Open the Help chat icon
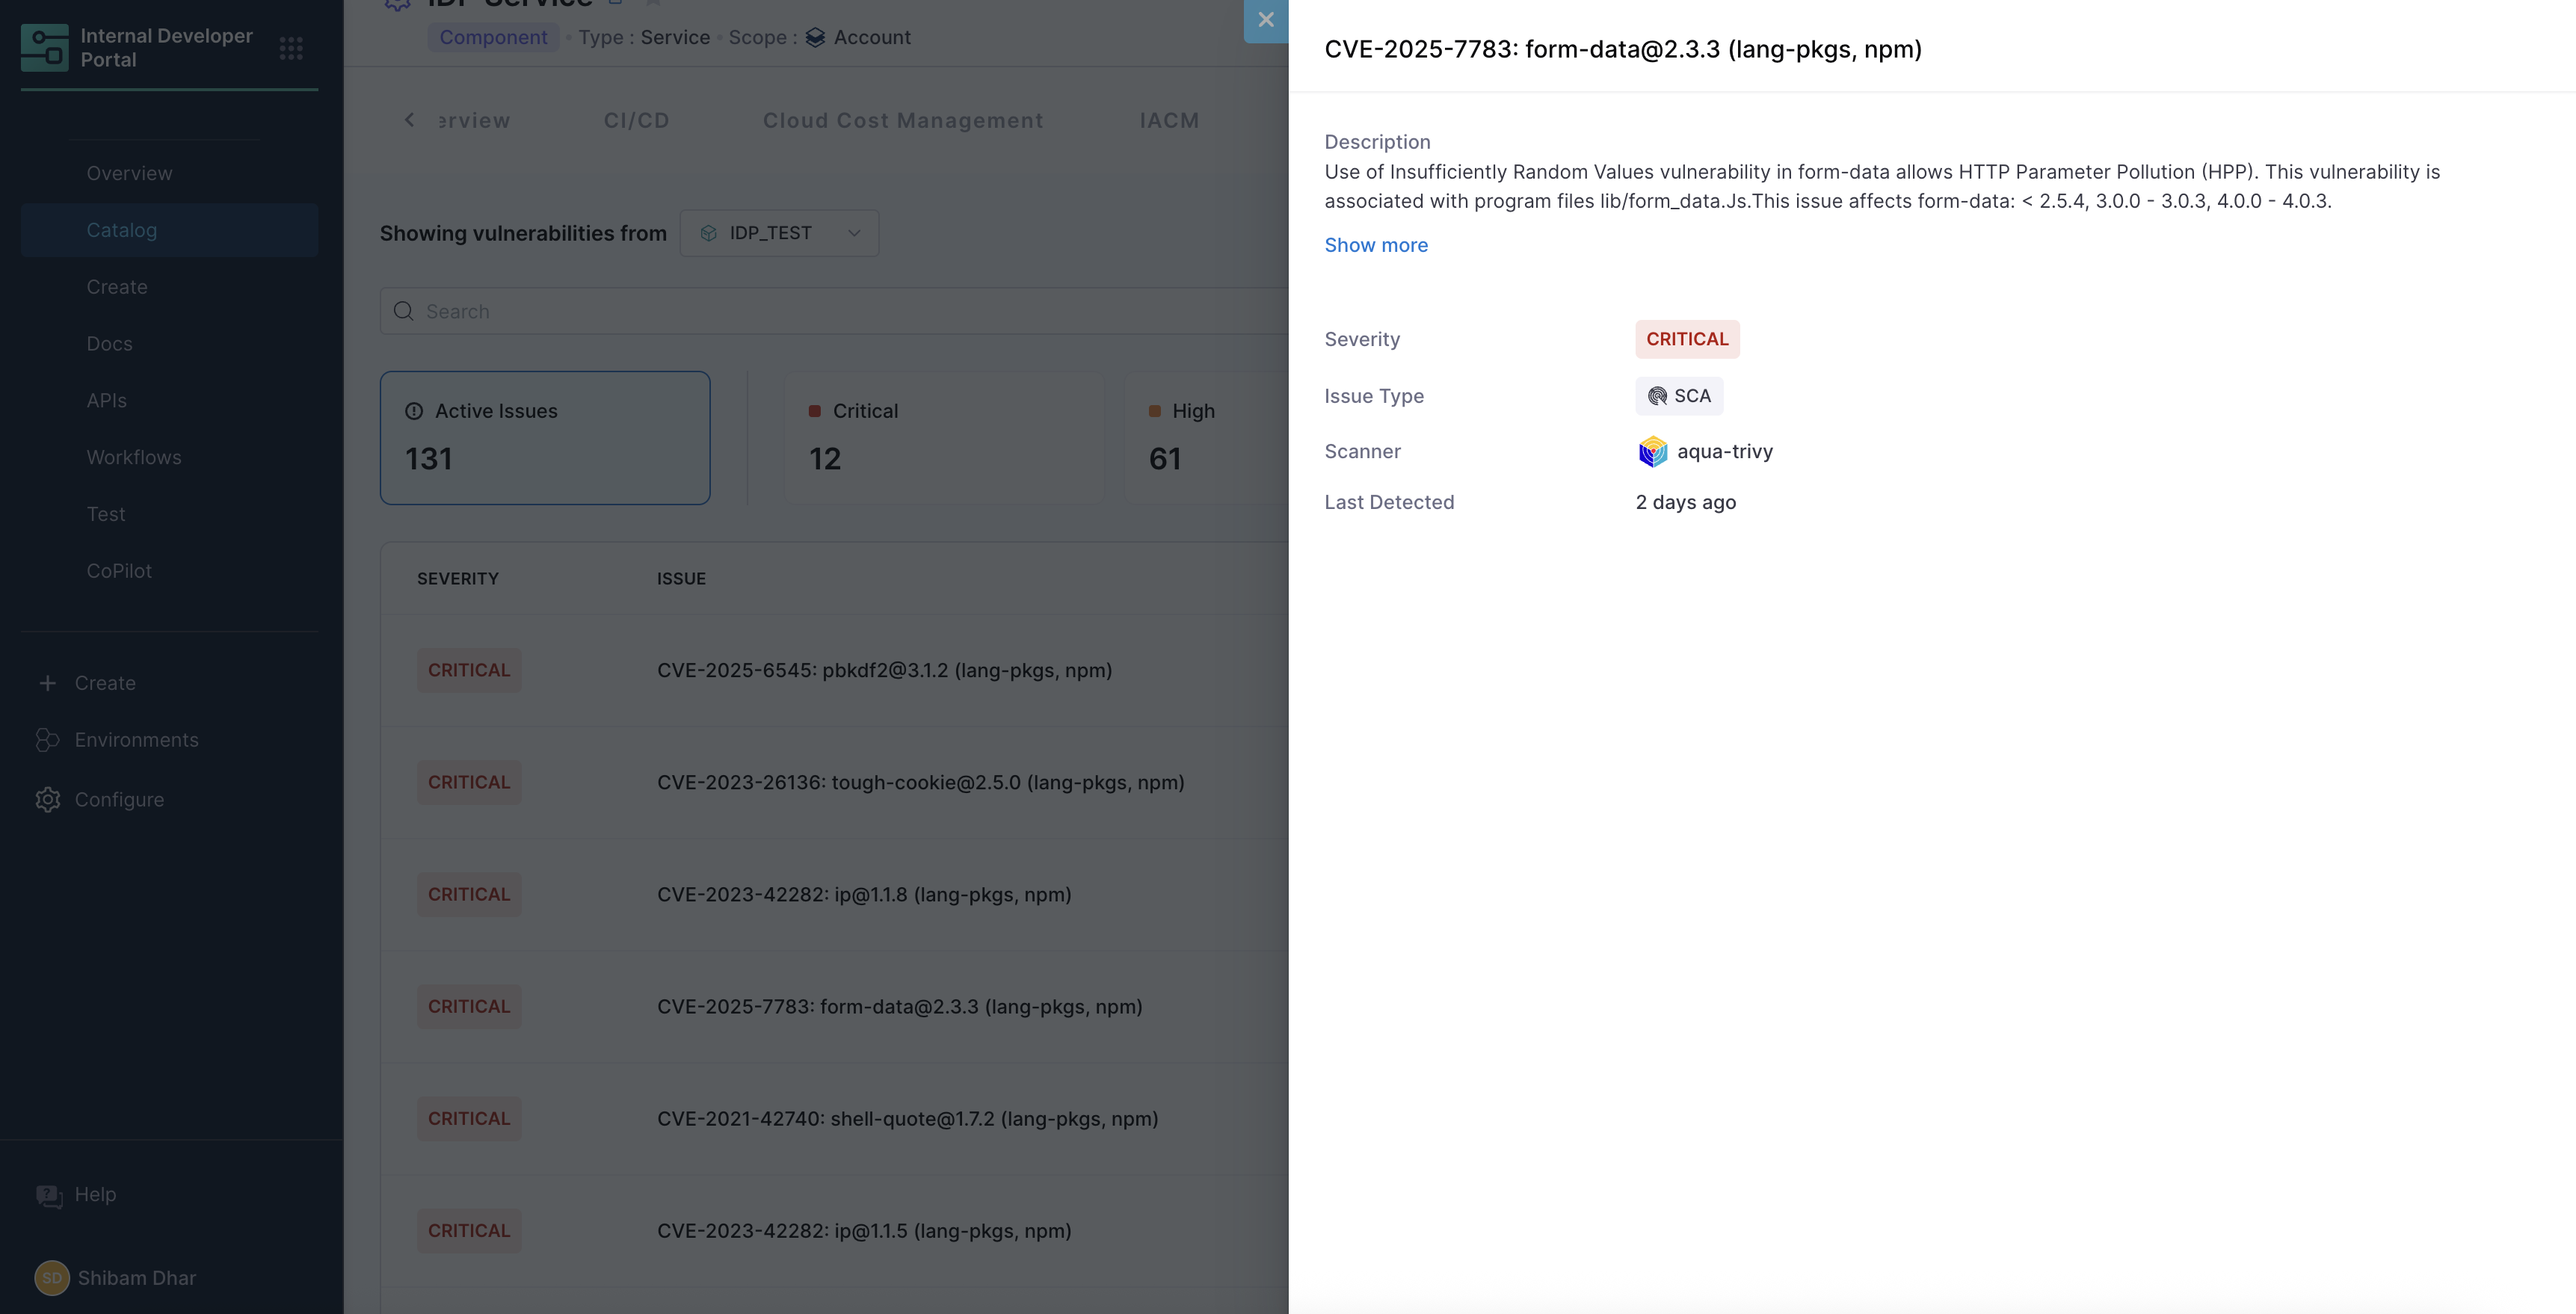The width and height of the screenshot is (2576, 1314). (48, 1195)
